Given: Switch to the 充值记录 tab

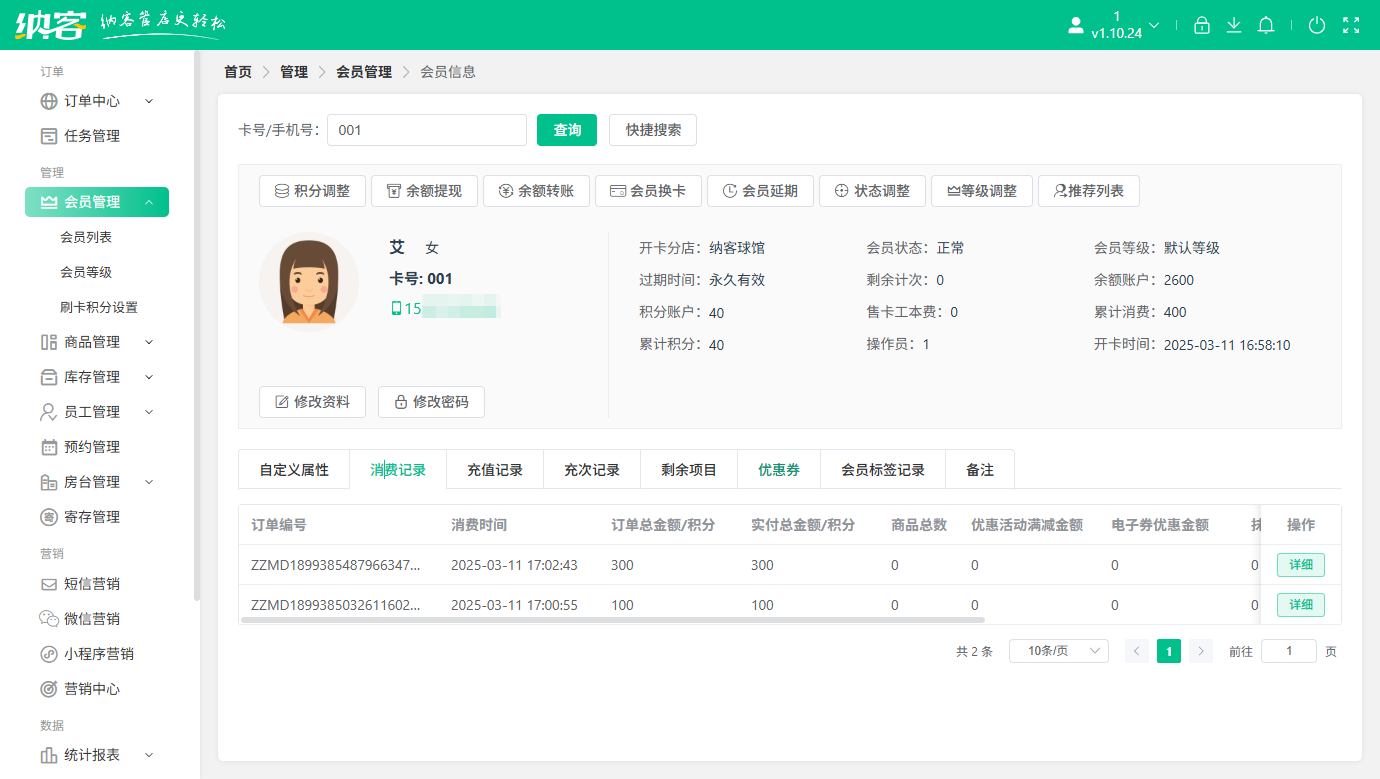Looking at the screenshot, I should click(494, 468).
